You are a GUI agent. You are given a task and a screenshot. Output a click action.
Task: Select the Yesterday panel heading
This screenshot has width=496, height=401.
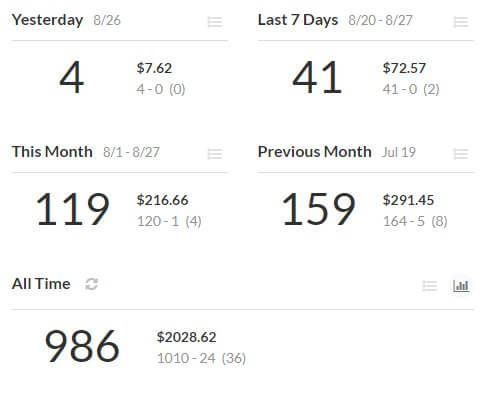click(47, 20)
